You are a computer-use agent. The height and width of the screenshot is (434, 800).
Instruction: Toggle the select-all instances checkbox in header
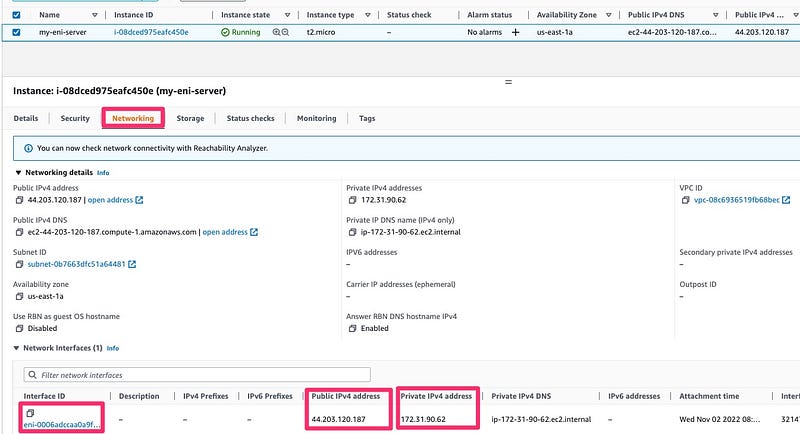16,15
